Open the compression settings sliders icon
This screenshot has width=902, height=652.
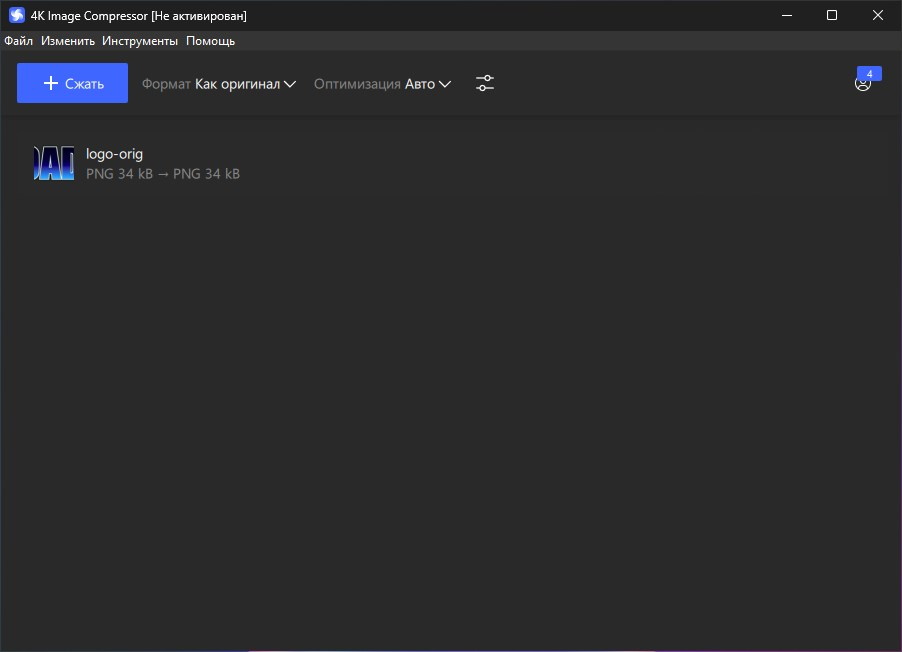point(485,84)
